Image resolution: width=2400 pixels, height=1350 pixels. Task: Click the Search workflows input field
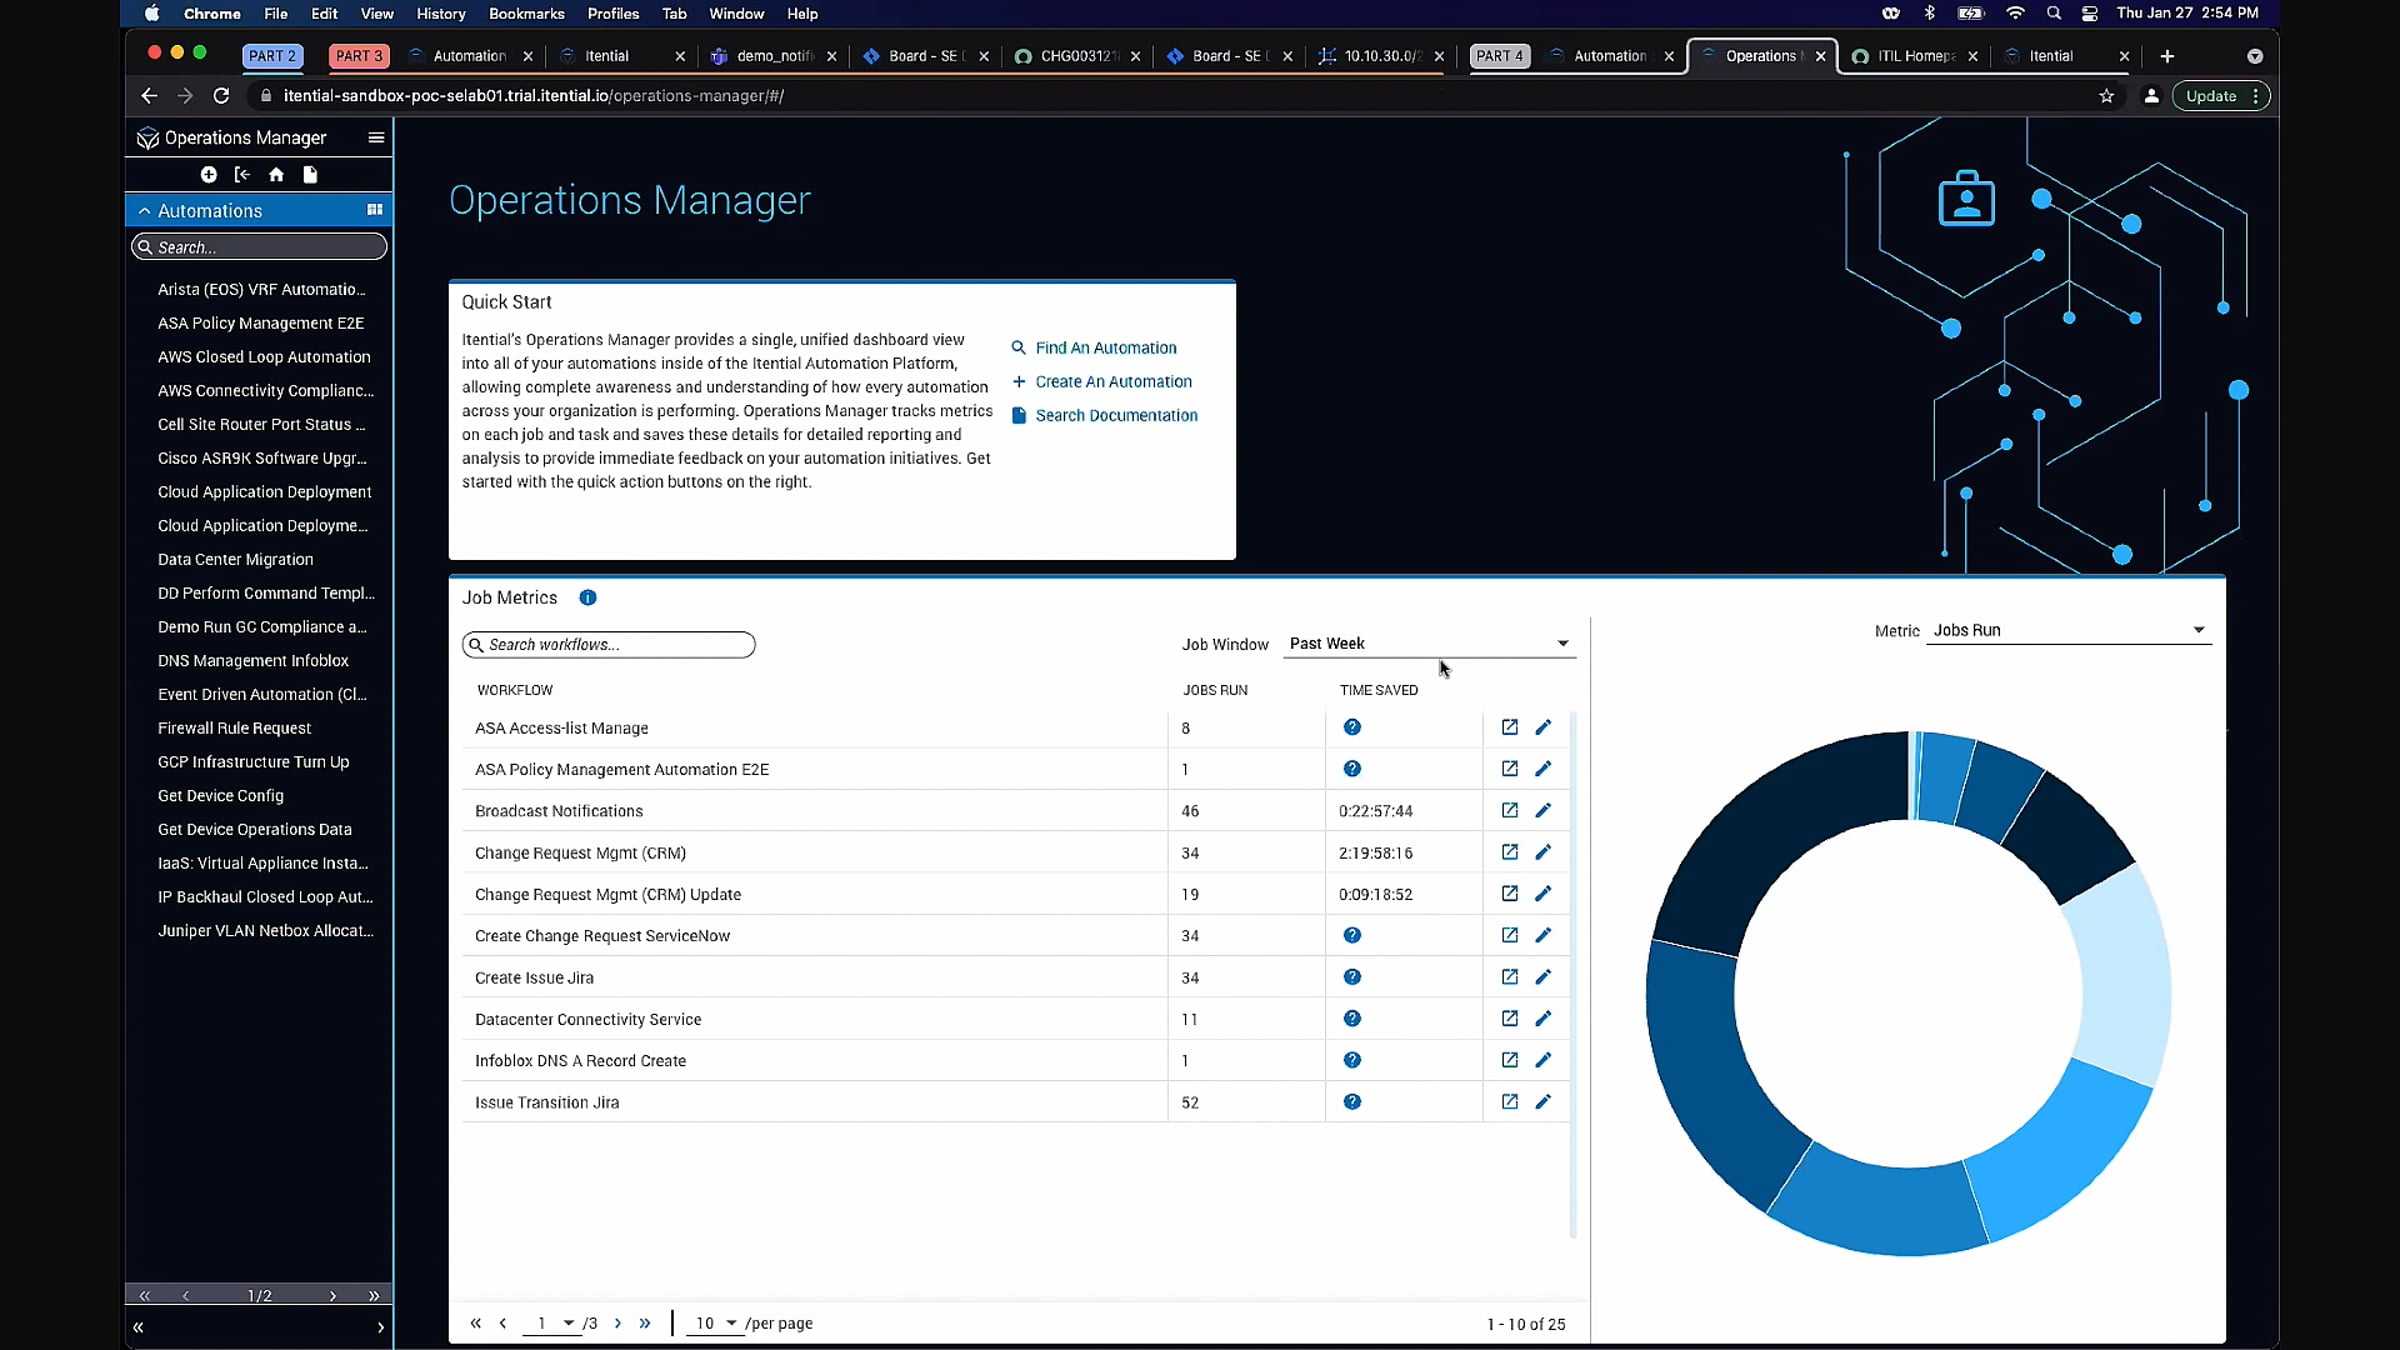coord(610,645)
